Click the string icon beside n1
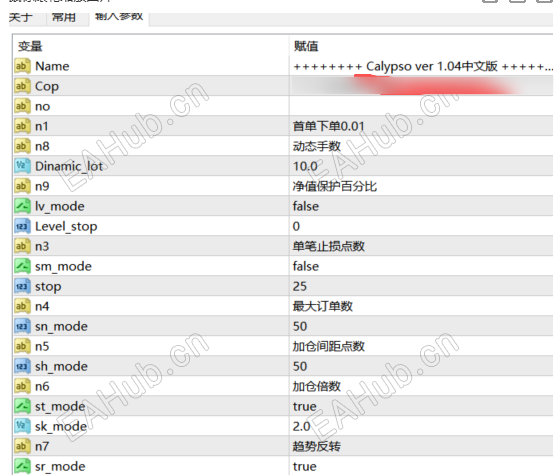Image resolution: width=560 pixels, height=475 pixels. coord(22,126)
